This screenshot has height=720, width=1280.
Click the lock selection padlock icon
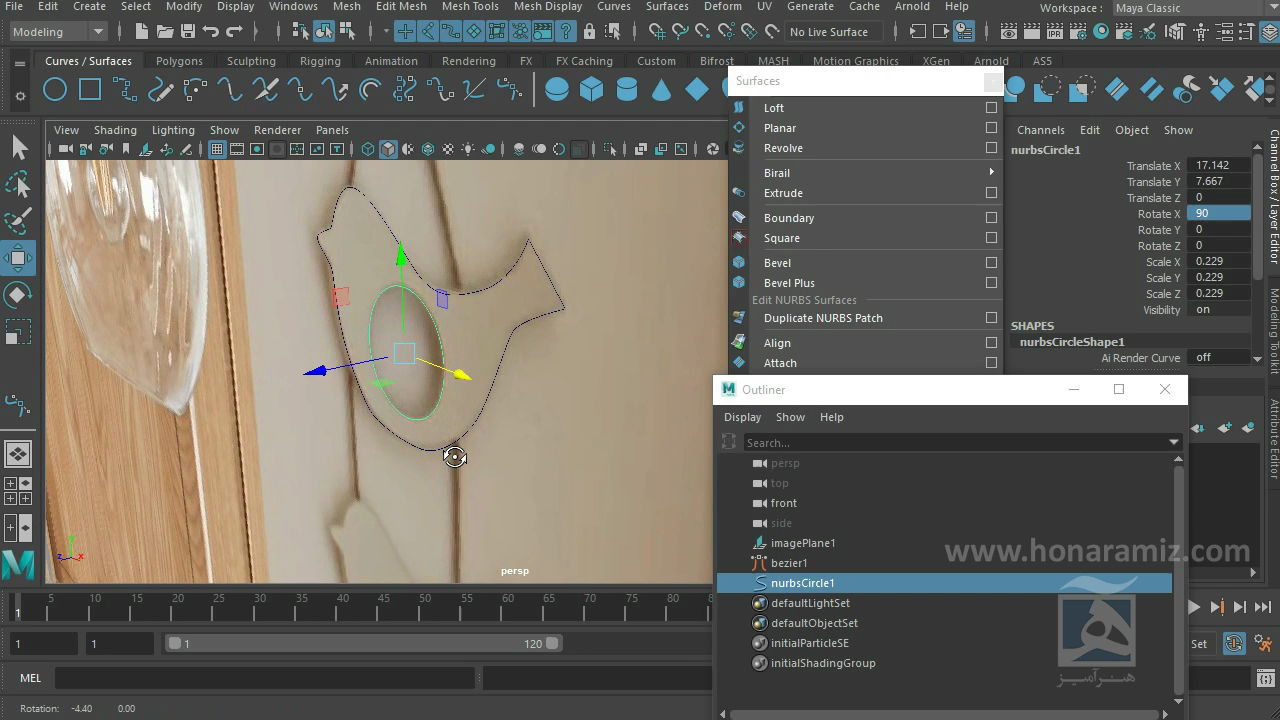589,31
